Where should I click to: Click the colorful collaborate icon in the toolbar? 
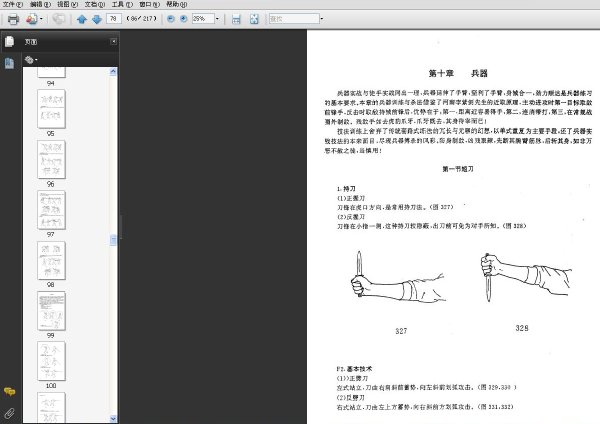(x=32, y=19)
